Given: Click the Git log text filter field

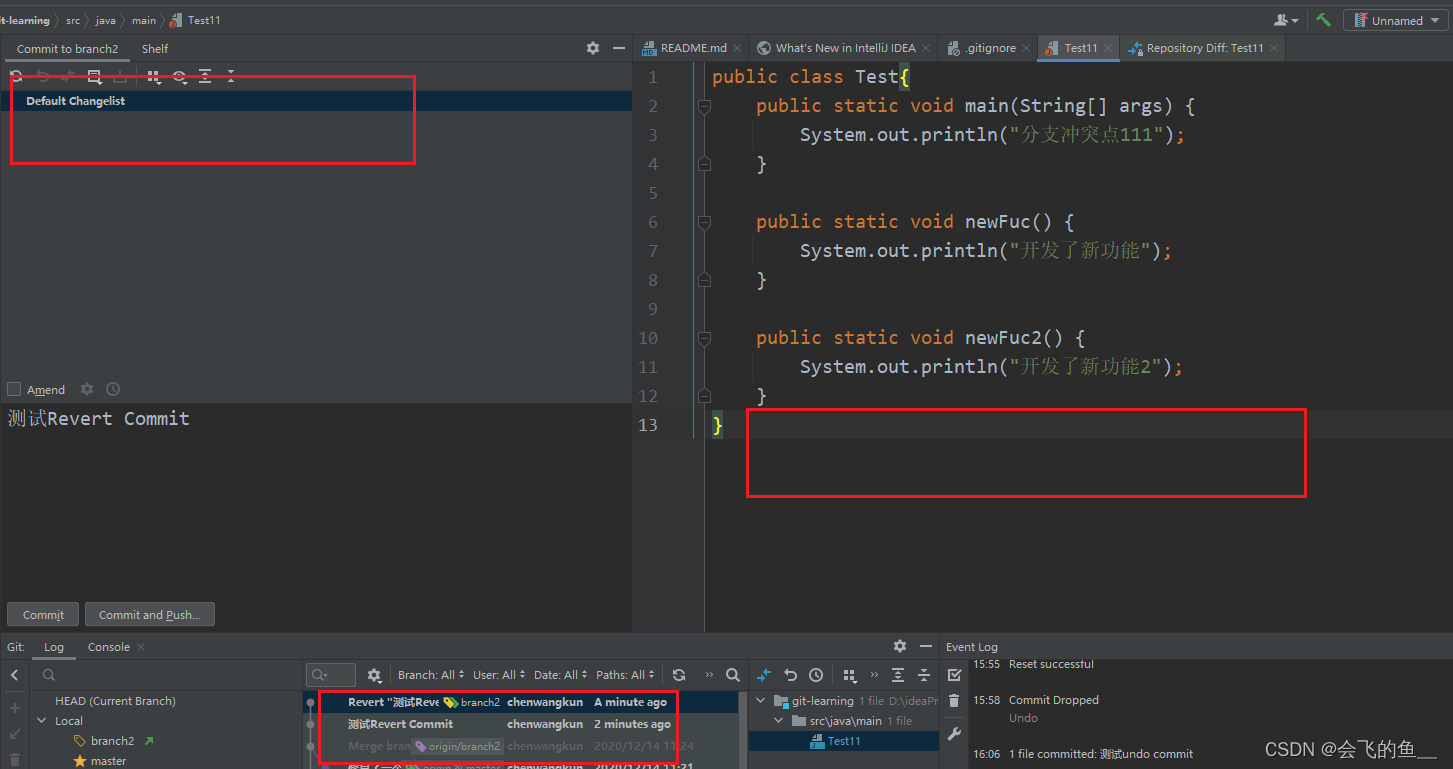Looking at the screenshot, I should pos(331,675).
